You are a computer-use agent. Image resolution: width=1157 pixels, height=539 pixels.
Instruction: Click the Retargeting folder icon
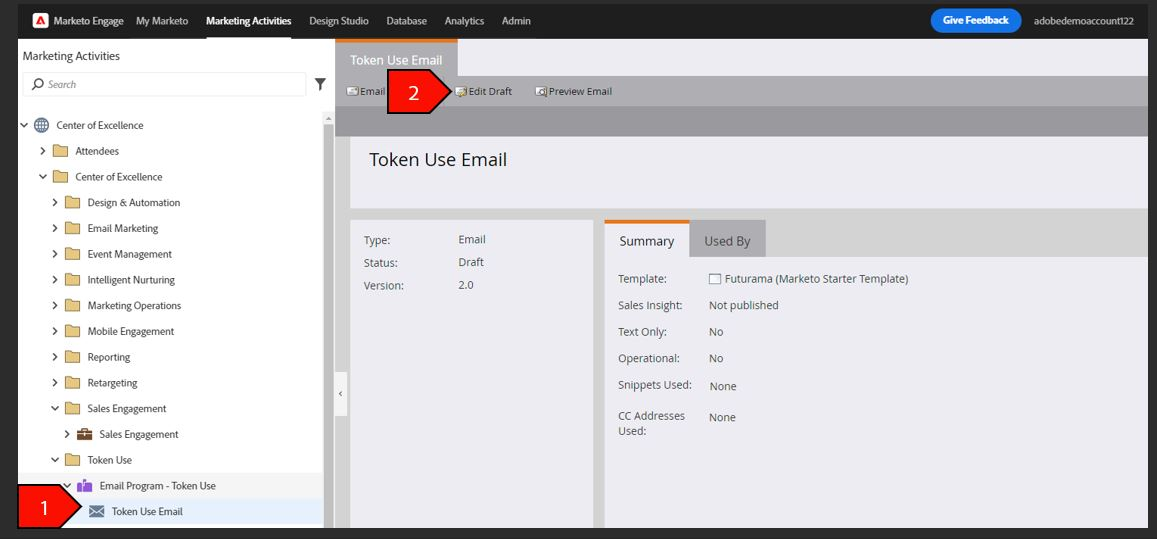72,383
